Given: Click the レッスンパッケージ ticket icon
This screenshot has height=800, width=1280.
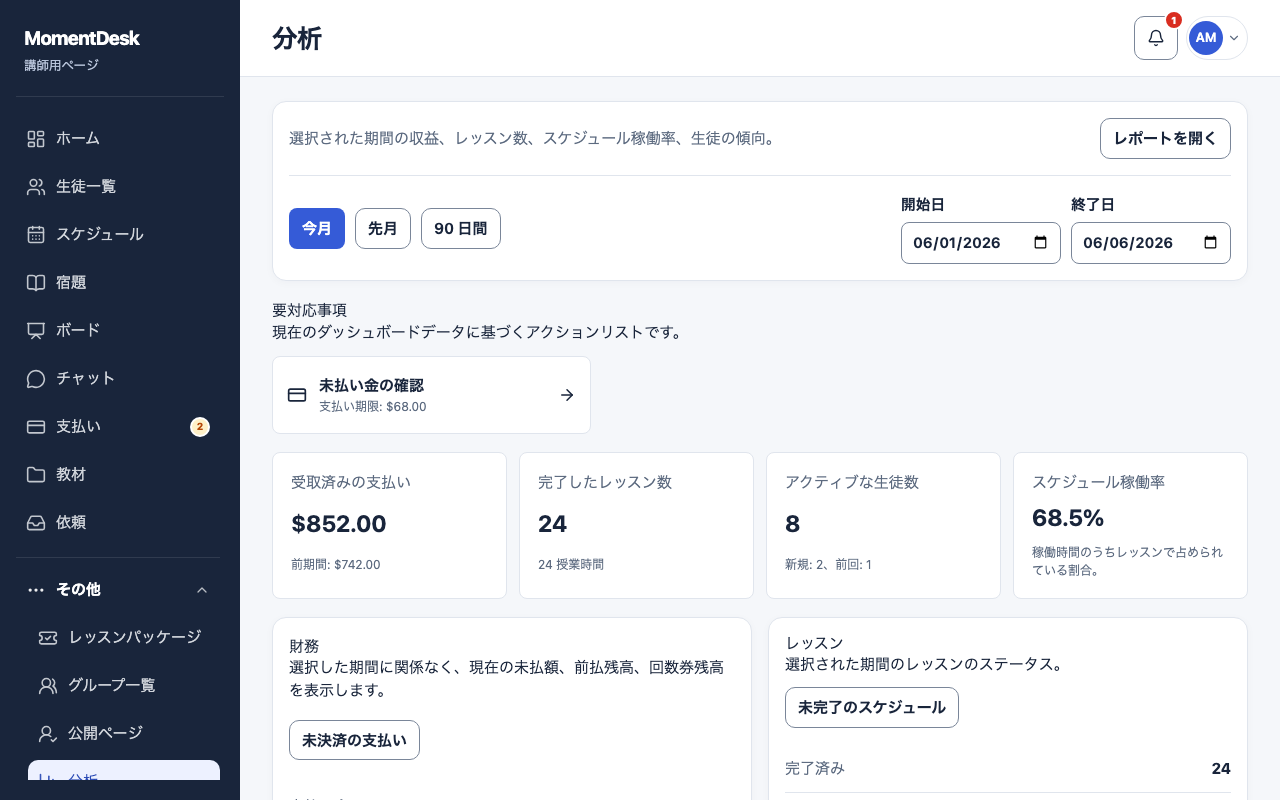Looking at the screenshot, I should click(48, 638).
